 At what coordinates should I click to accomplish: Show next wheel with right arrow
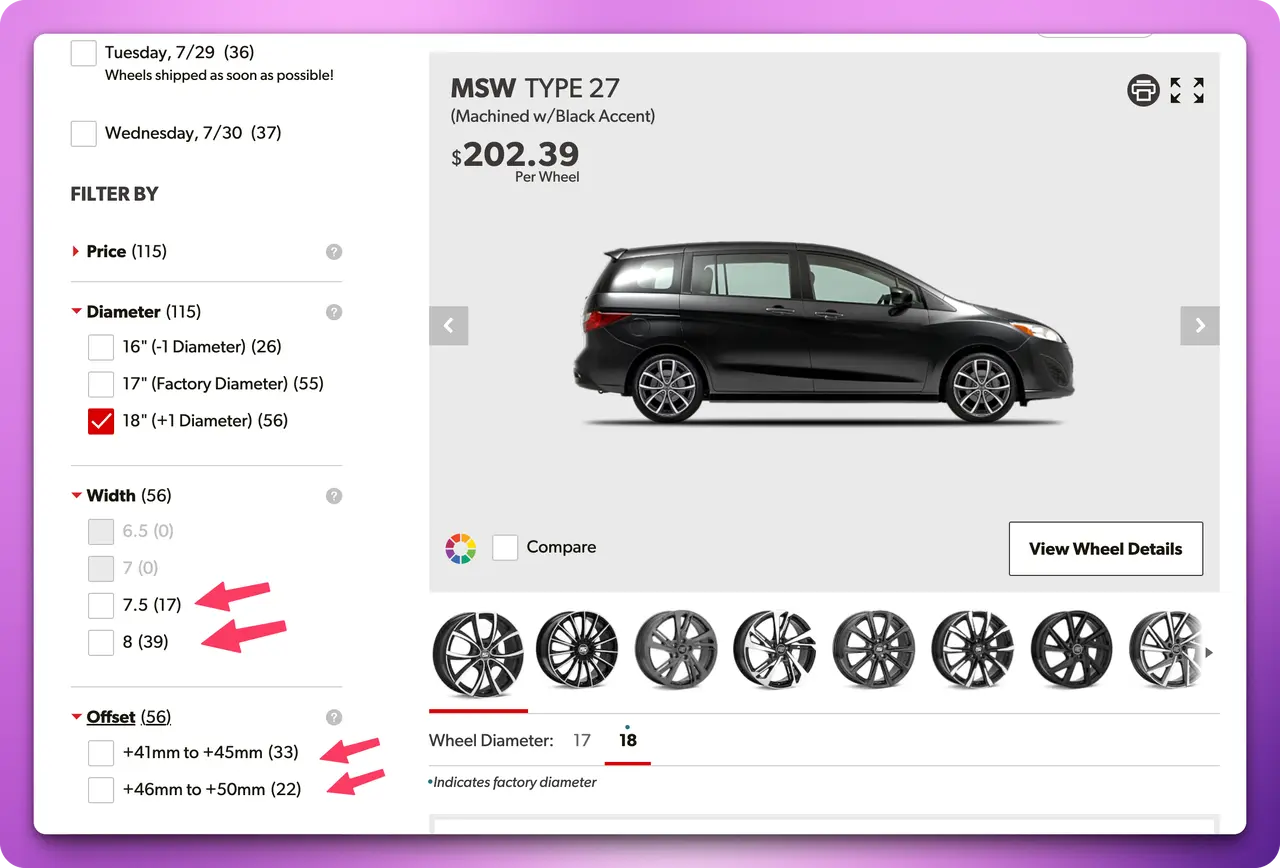point(1200,325)
